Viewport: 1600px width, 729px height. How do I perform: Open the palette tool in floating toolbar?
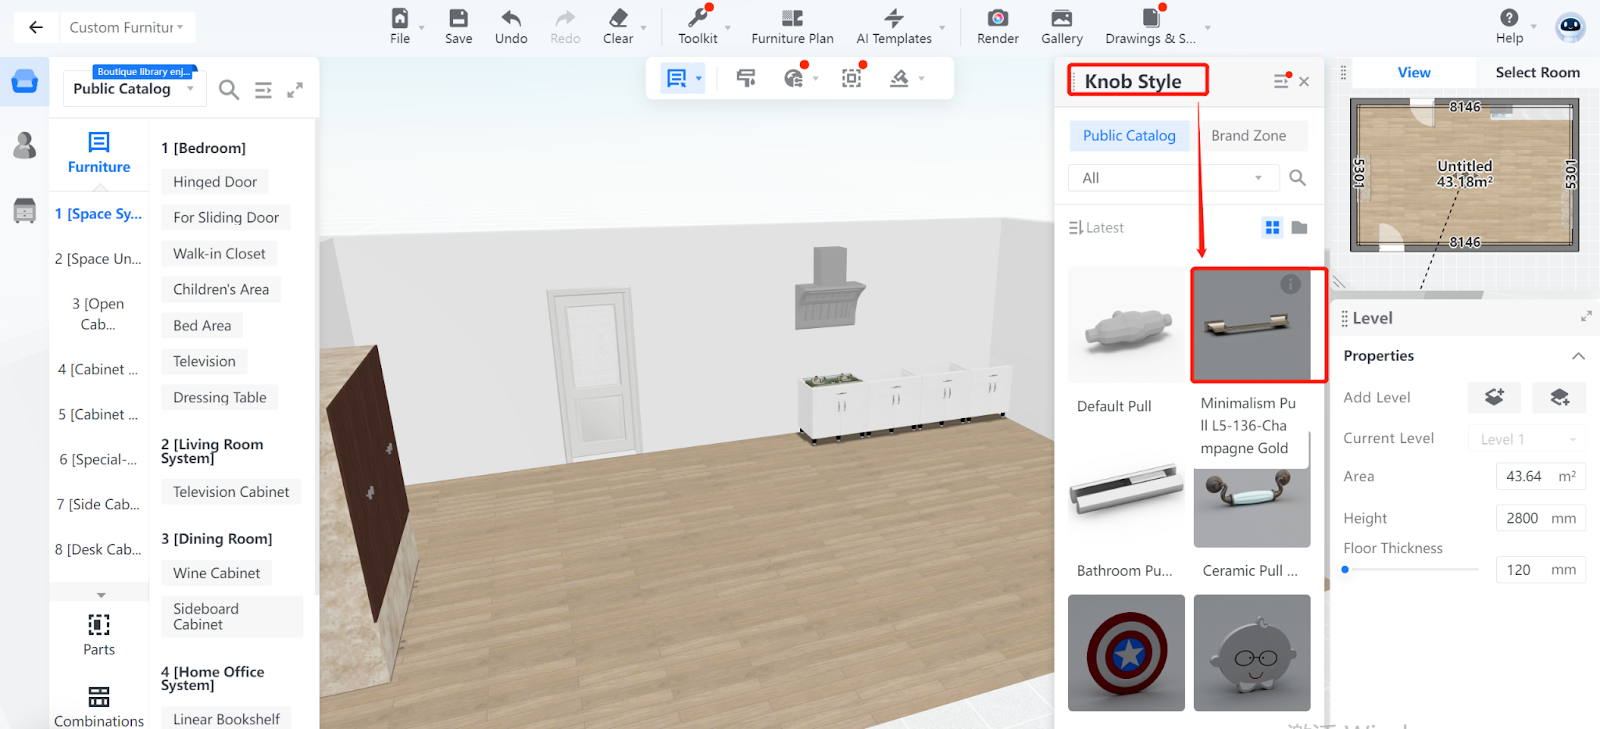tap(794, 78)
